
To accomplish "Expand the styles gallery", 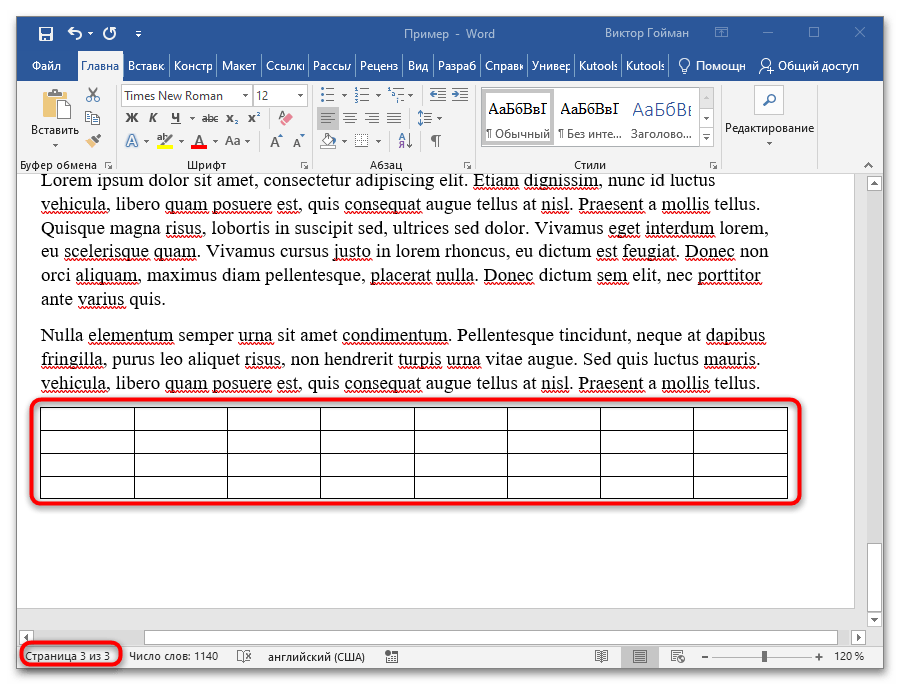I will coord(707,137).
